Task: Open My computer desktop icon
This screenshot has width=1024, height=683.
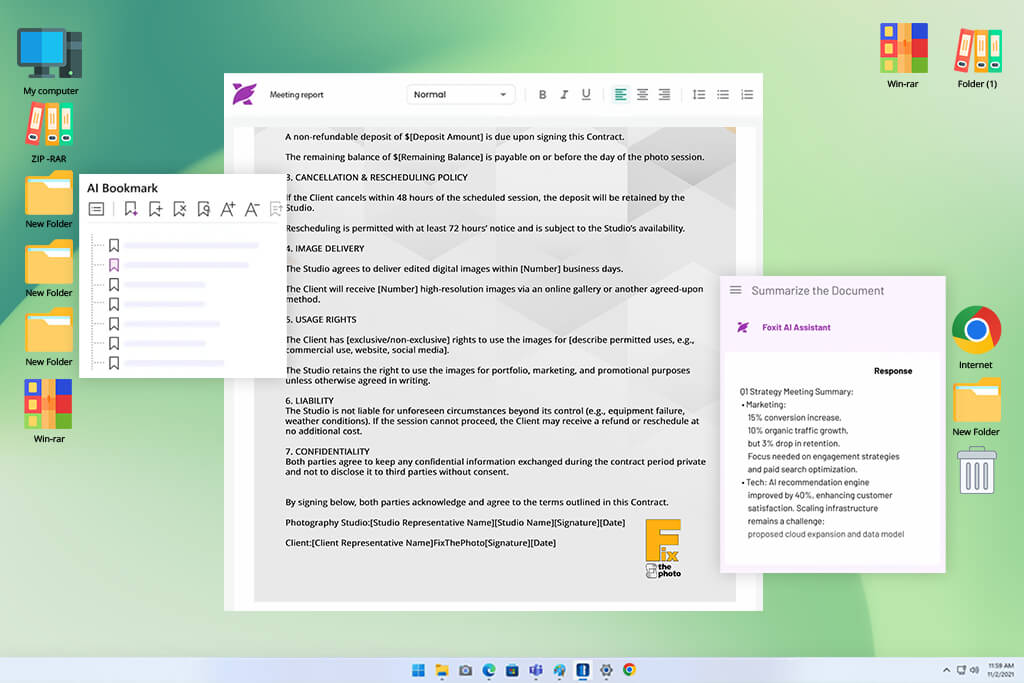Action: click(x=50, y=62)
